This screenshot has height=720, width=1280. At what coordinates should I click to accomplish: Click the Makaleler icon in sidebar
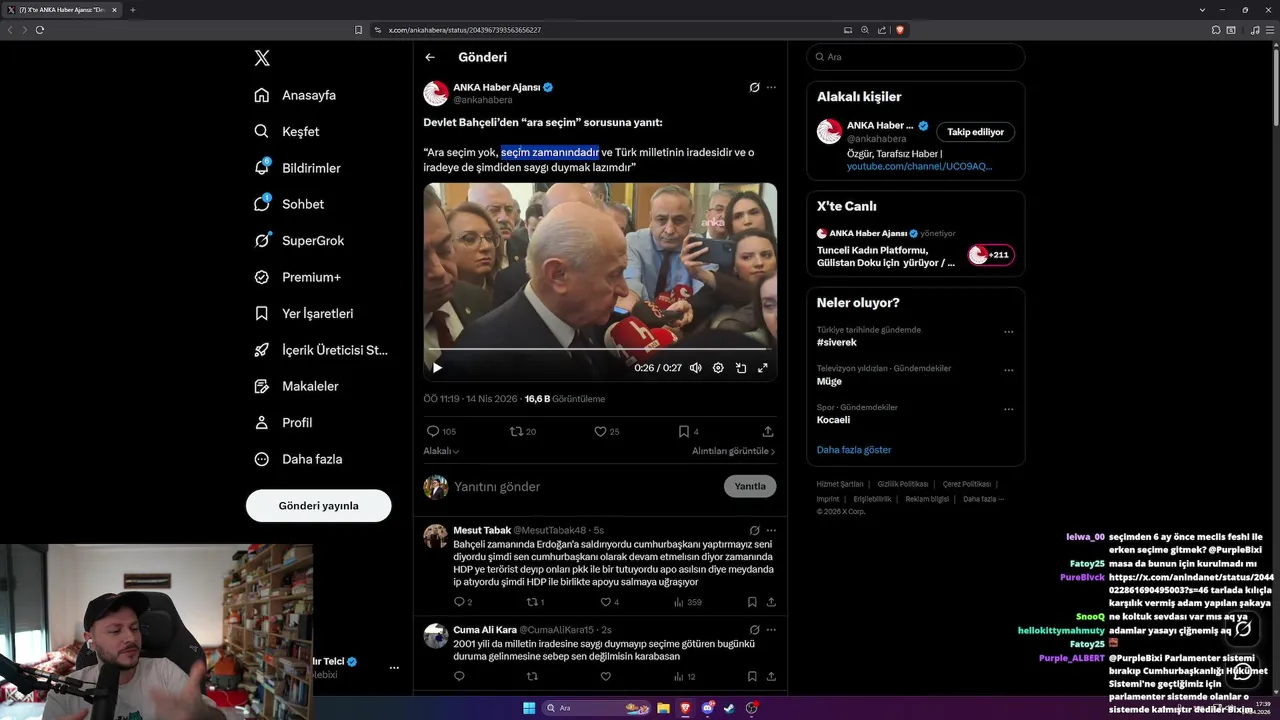point(262,386)
